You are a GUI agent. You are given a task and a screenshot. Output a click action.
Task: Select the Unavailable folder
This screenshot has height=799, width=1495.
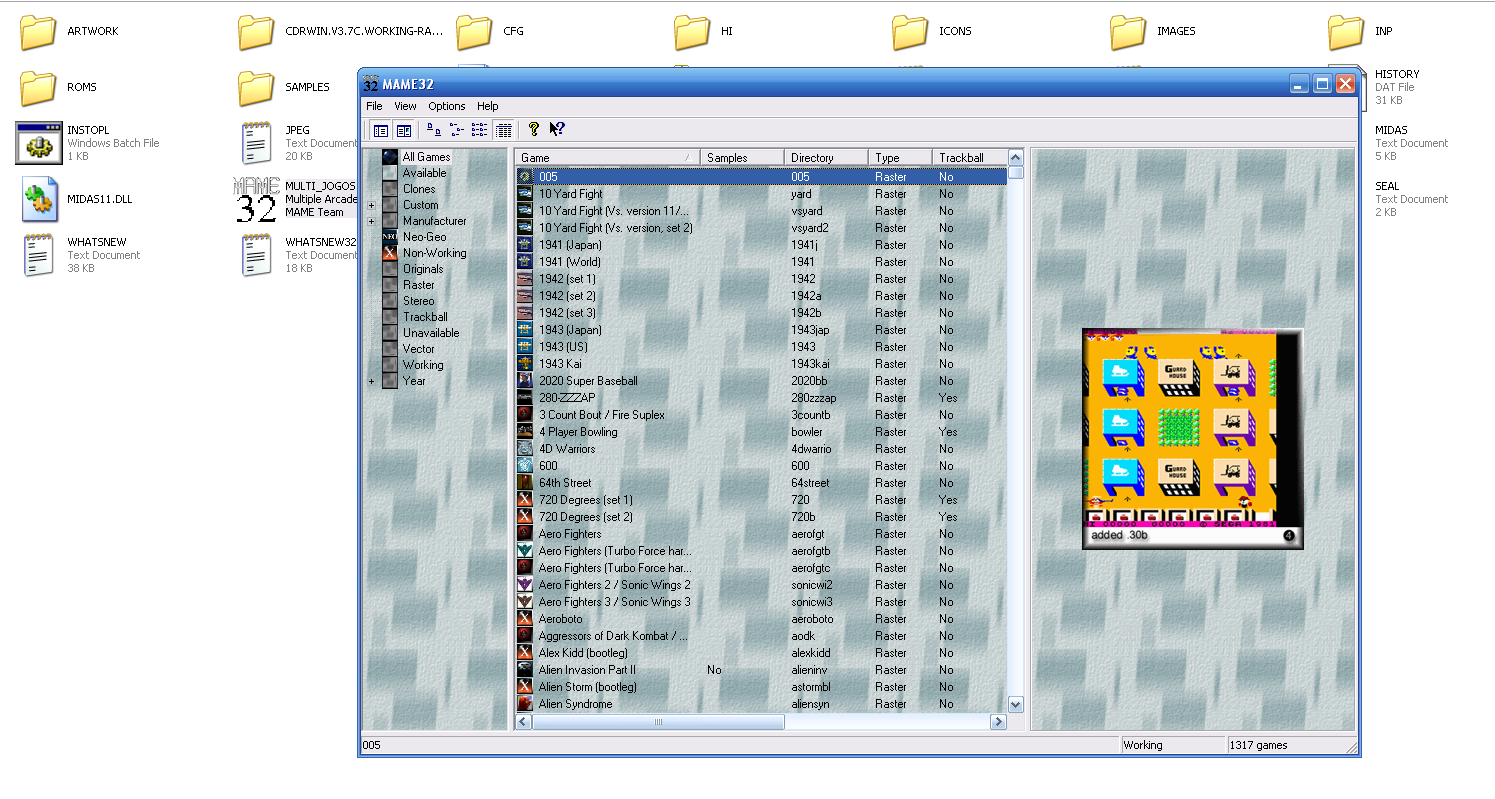click(431, 333)
